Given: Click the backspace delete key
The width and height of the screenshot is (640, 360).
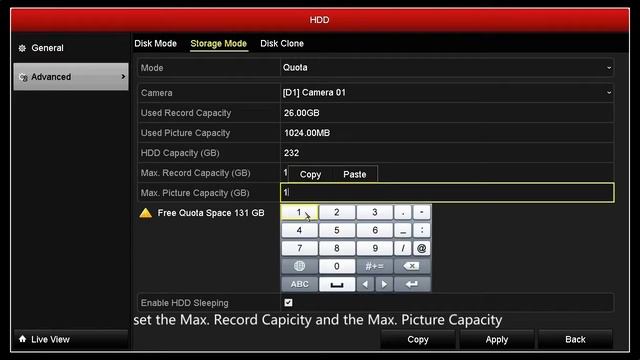Looking at the screenshot, I should [412, 266].
